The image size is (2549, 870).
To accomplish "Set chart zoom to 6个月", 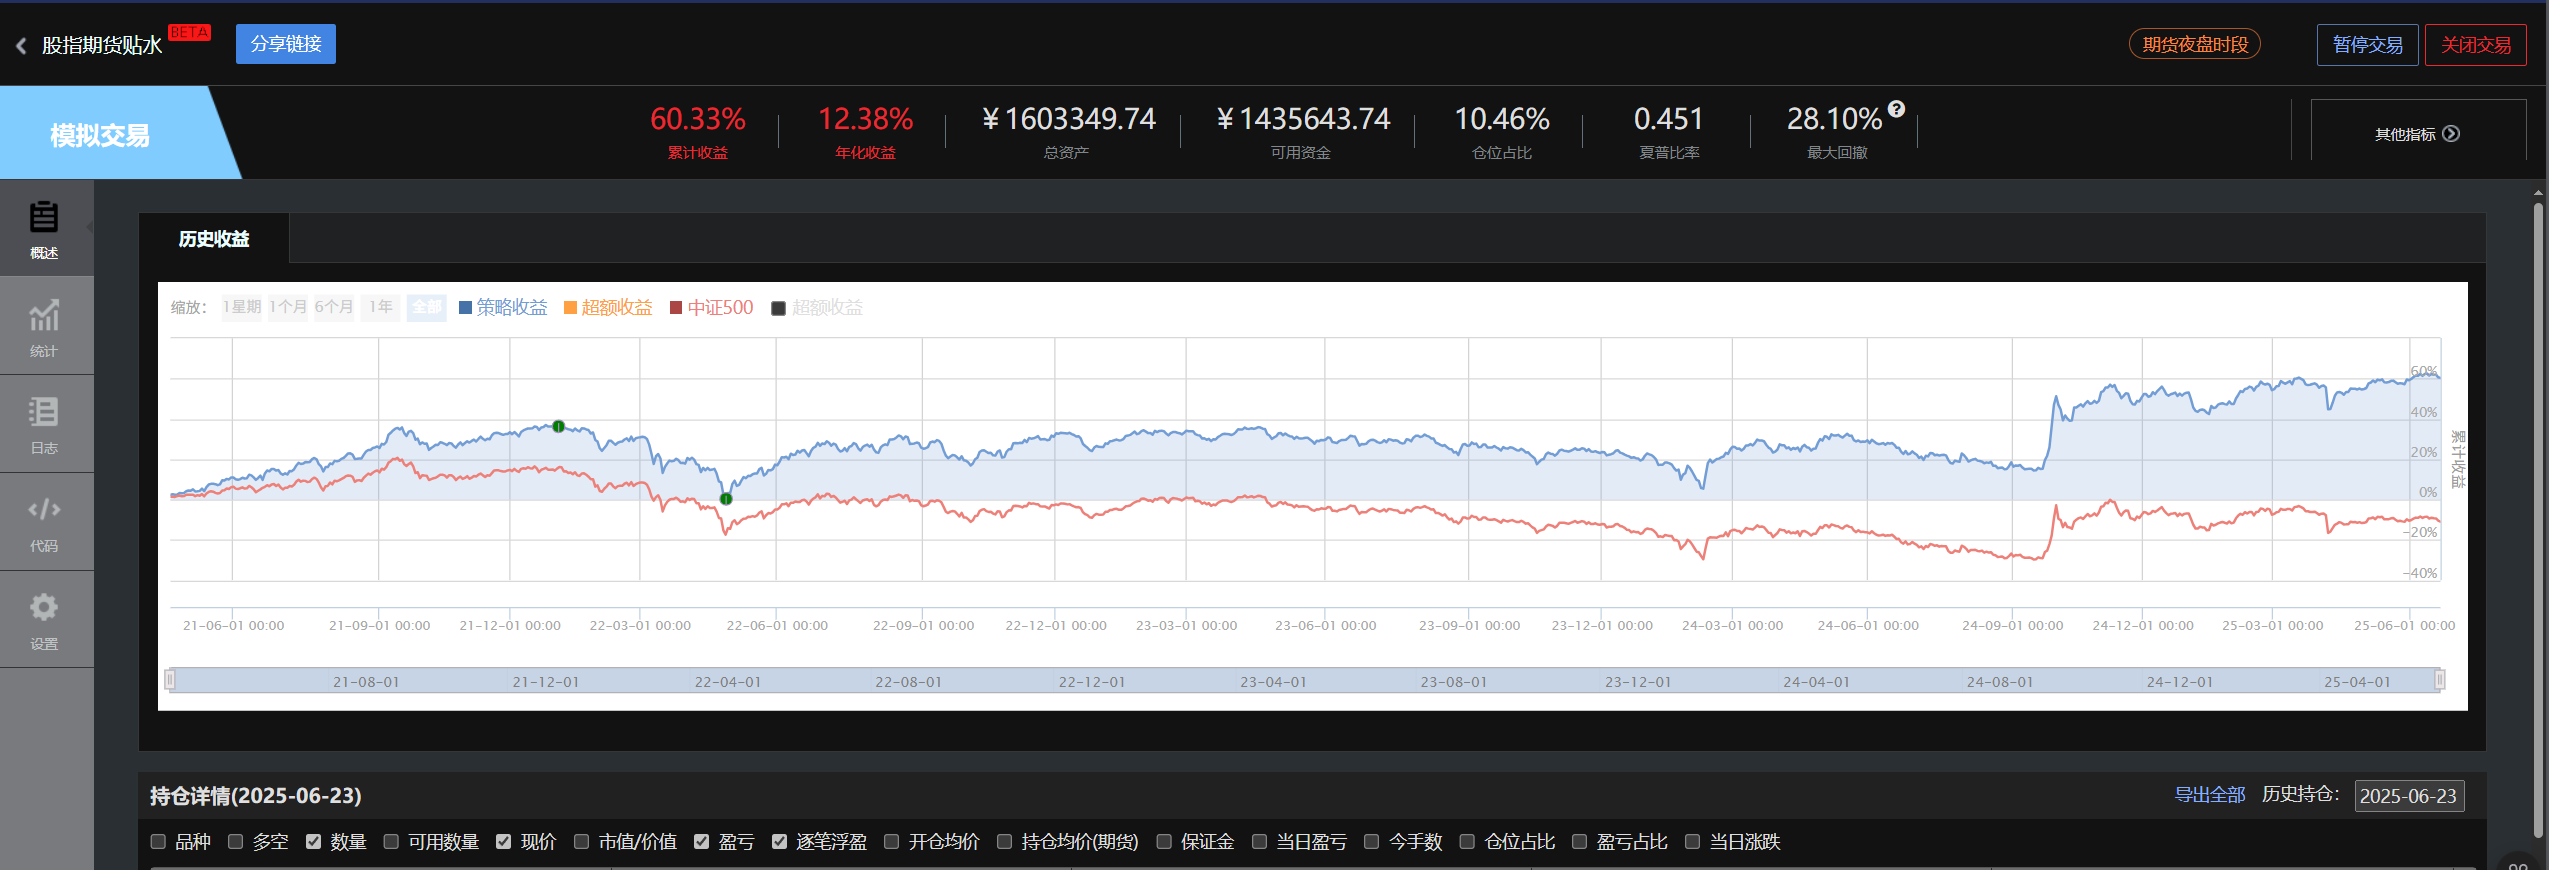I will click(334, 307).
